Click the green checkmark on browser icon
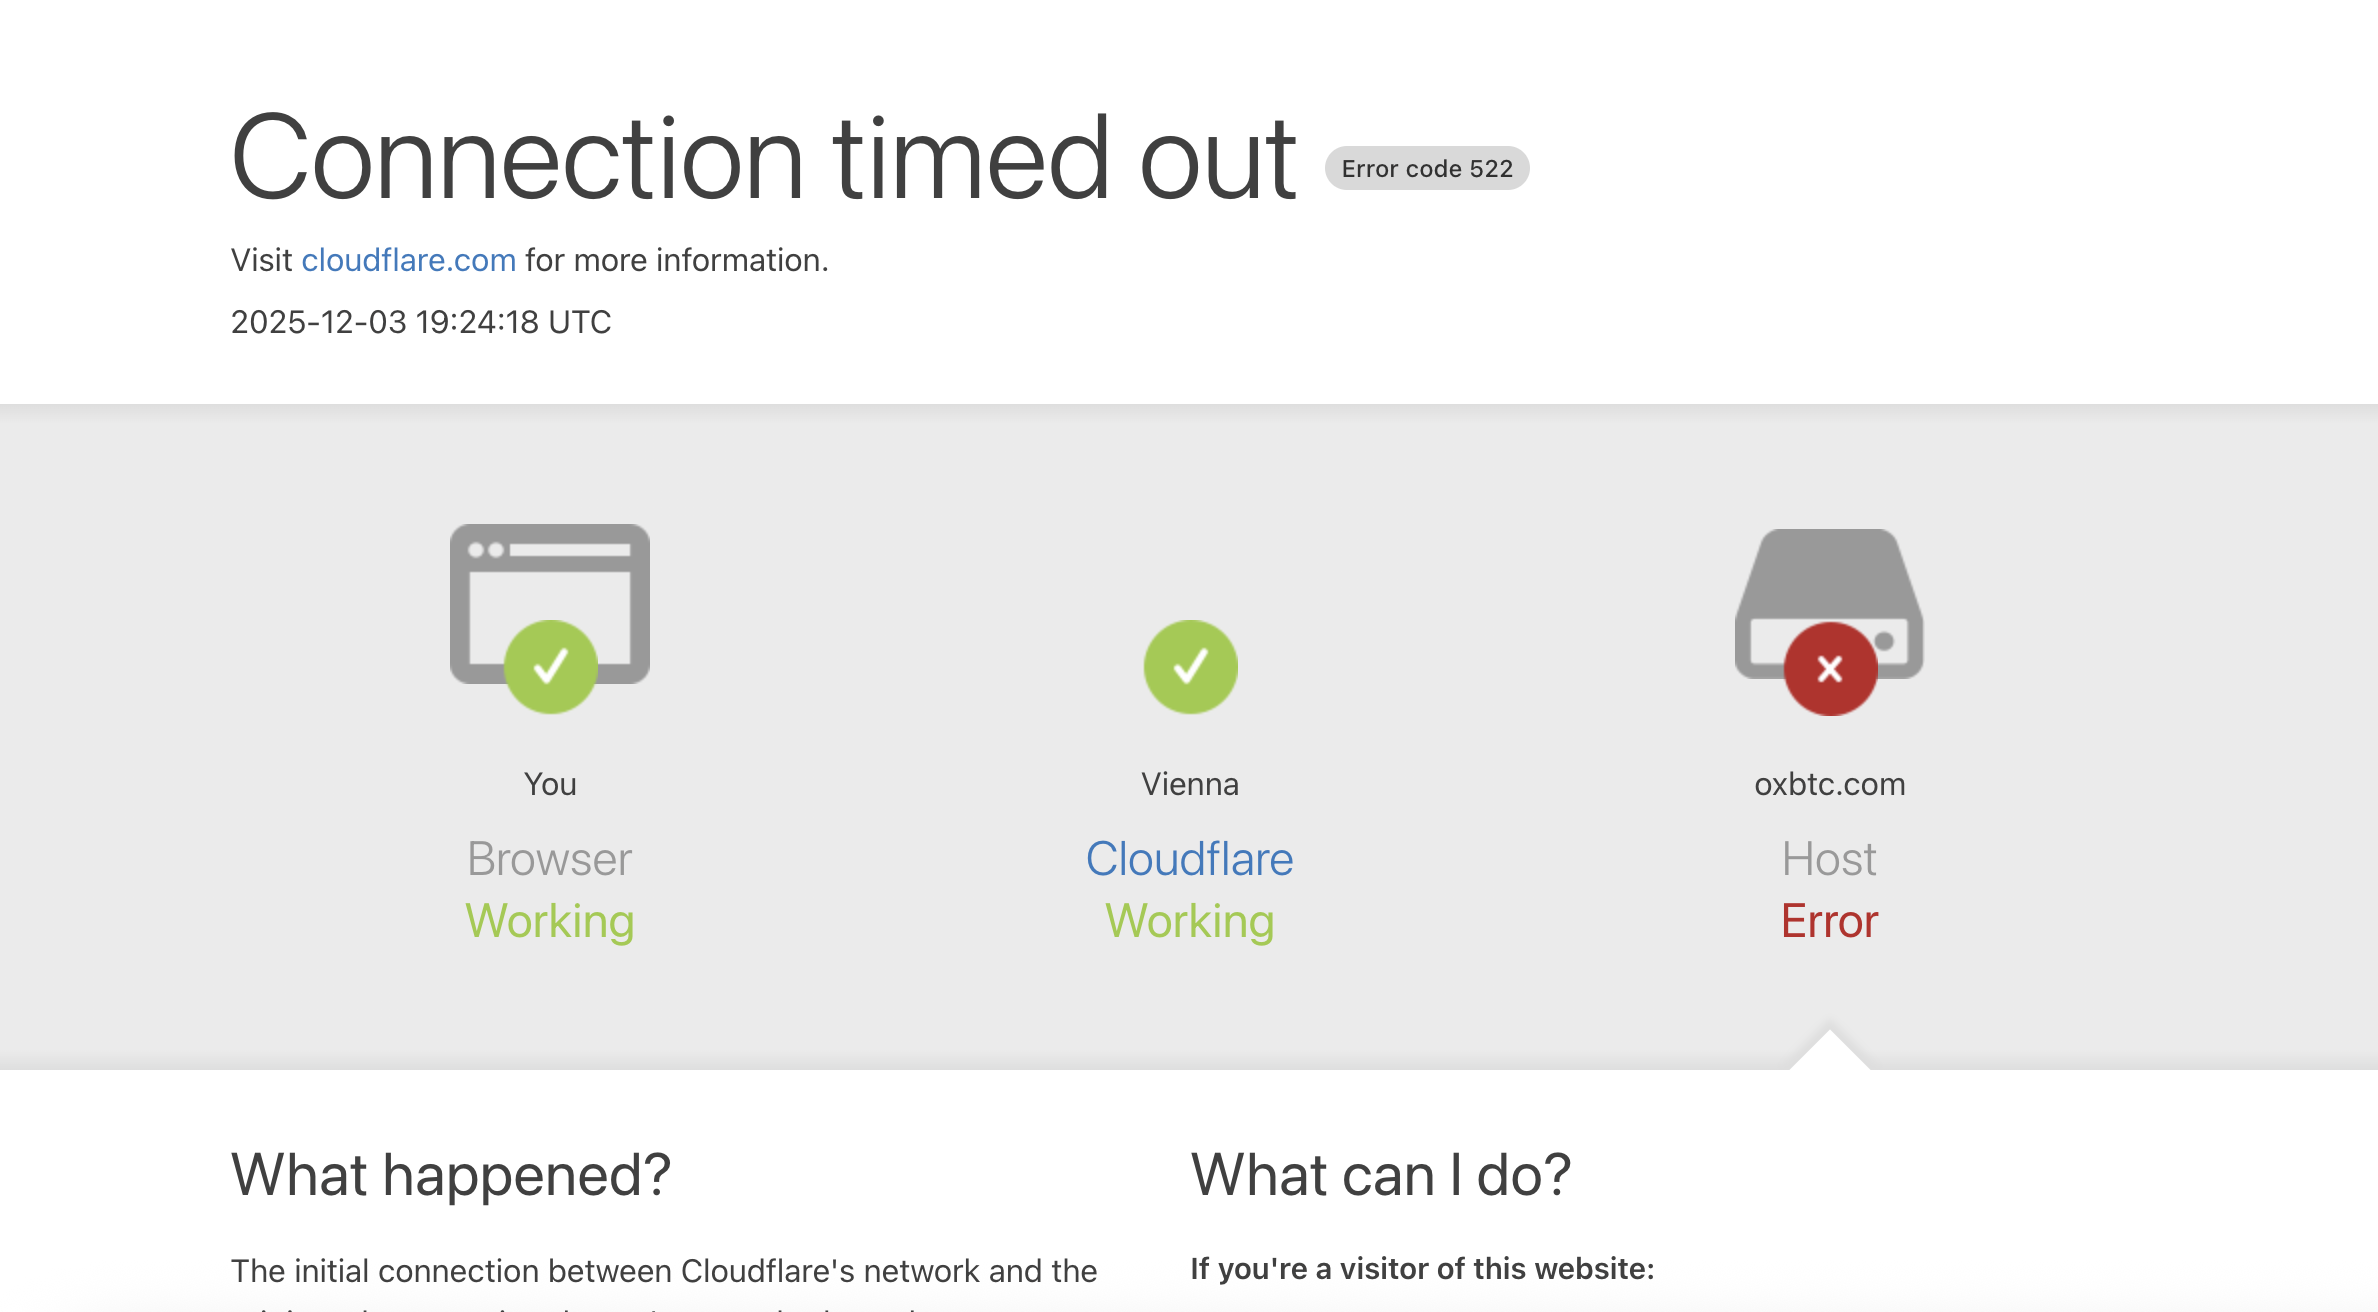 click(550, 667)
